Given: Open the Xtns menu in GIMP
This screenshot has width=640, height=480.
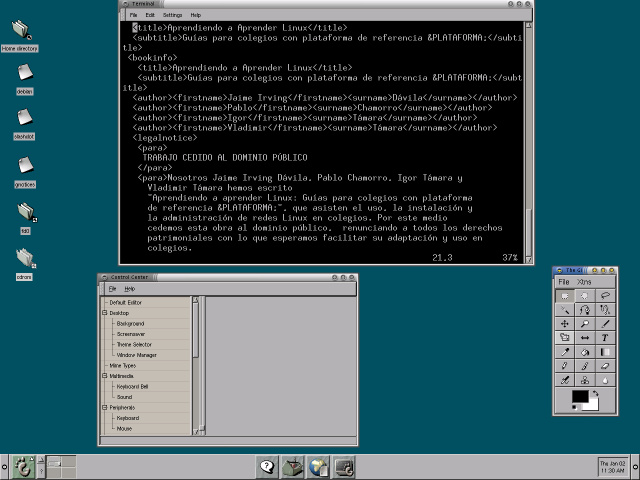Looking at the screenshot, I should 585,282.
